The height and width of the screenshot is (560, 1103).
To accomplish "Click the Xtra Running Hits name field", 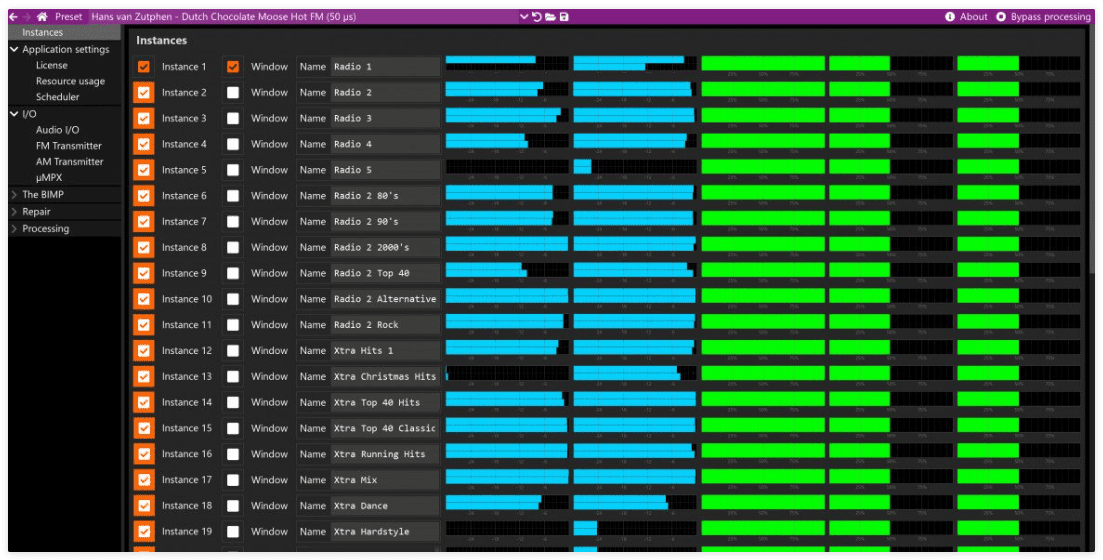I will [385, 454].
